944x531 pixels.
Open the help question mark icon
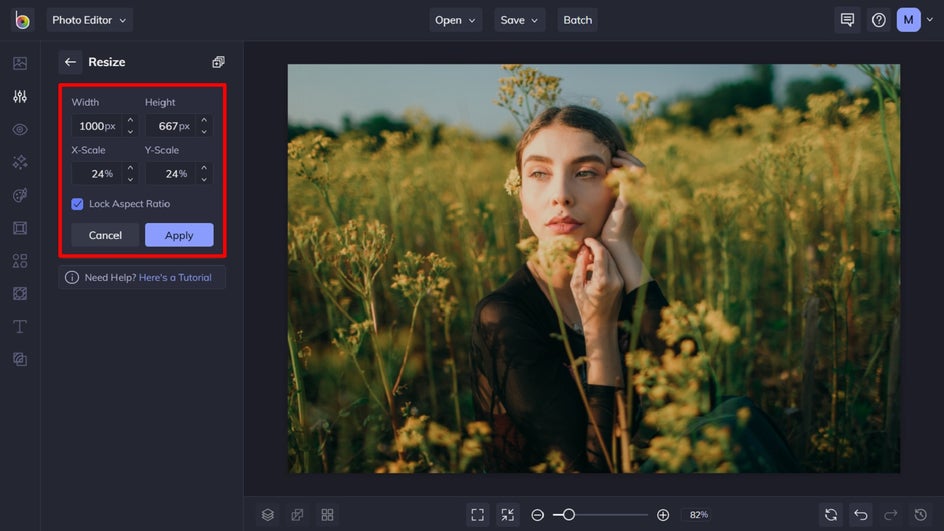(878, 20)
